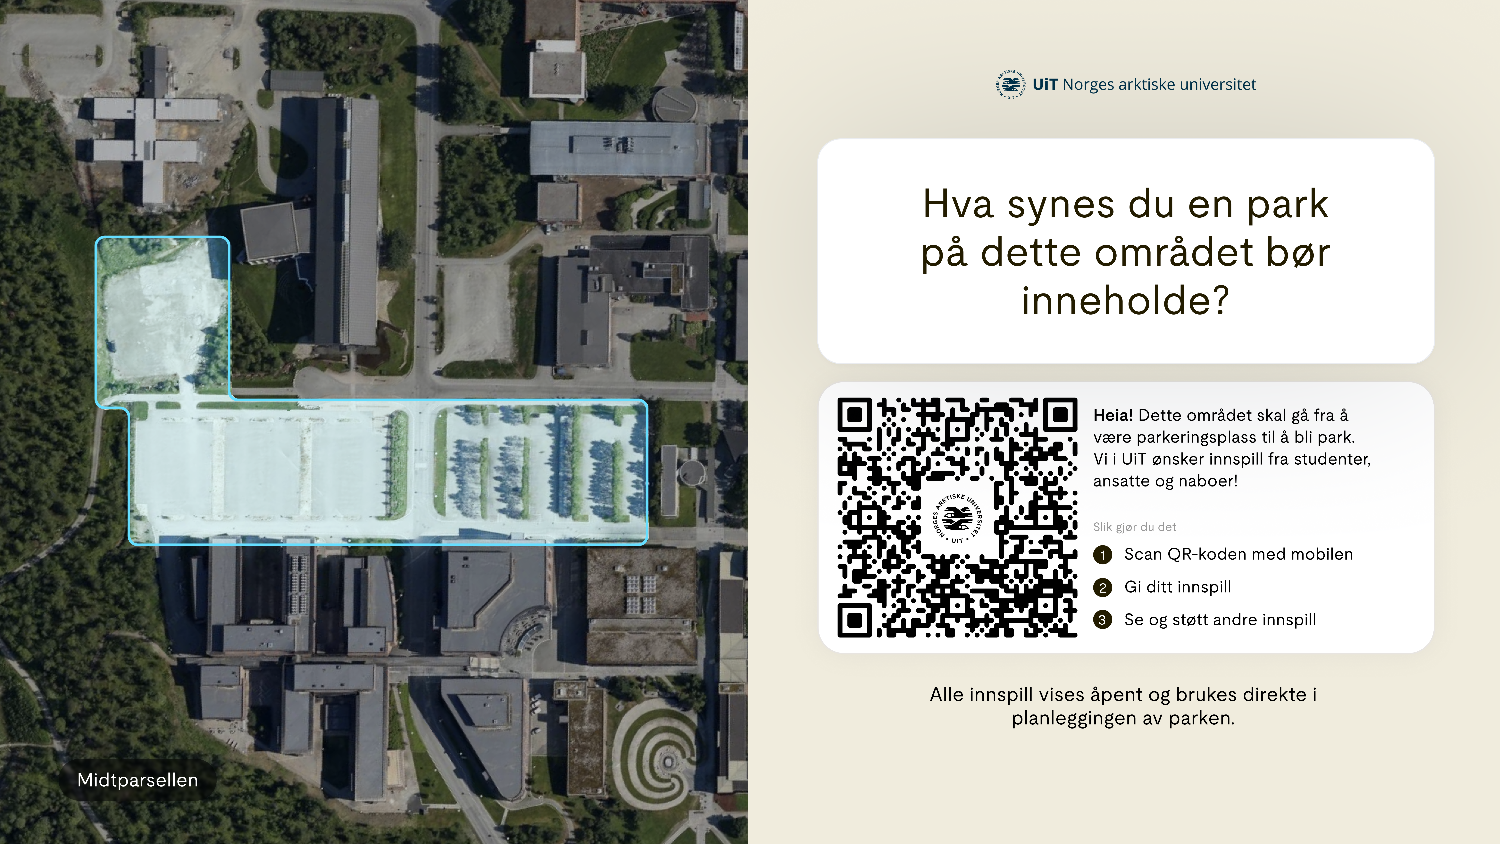
Task: Select the Midtparsellen label
Action: [139, 781]
